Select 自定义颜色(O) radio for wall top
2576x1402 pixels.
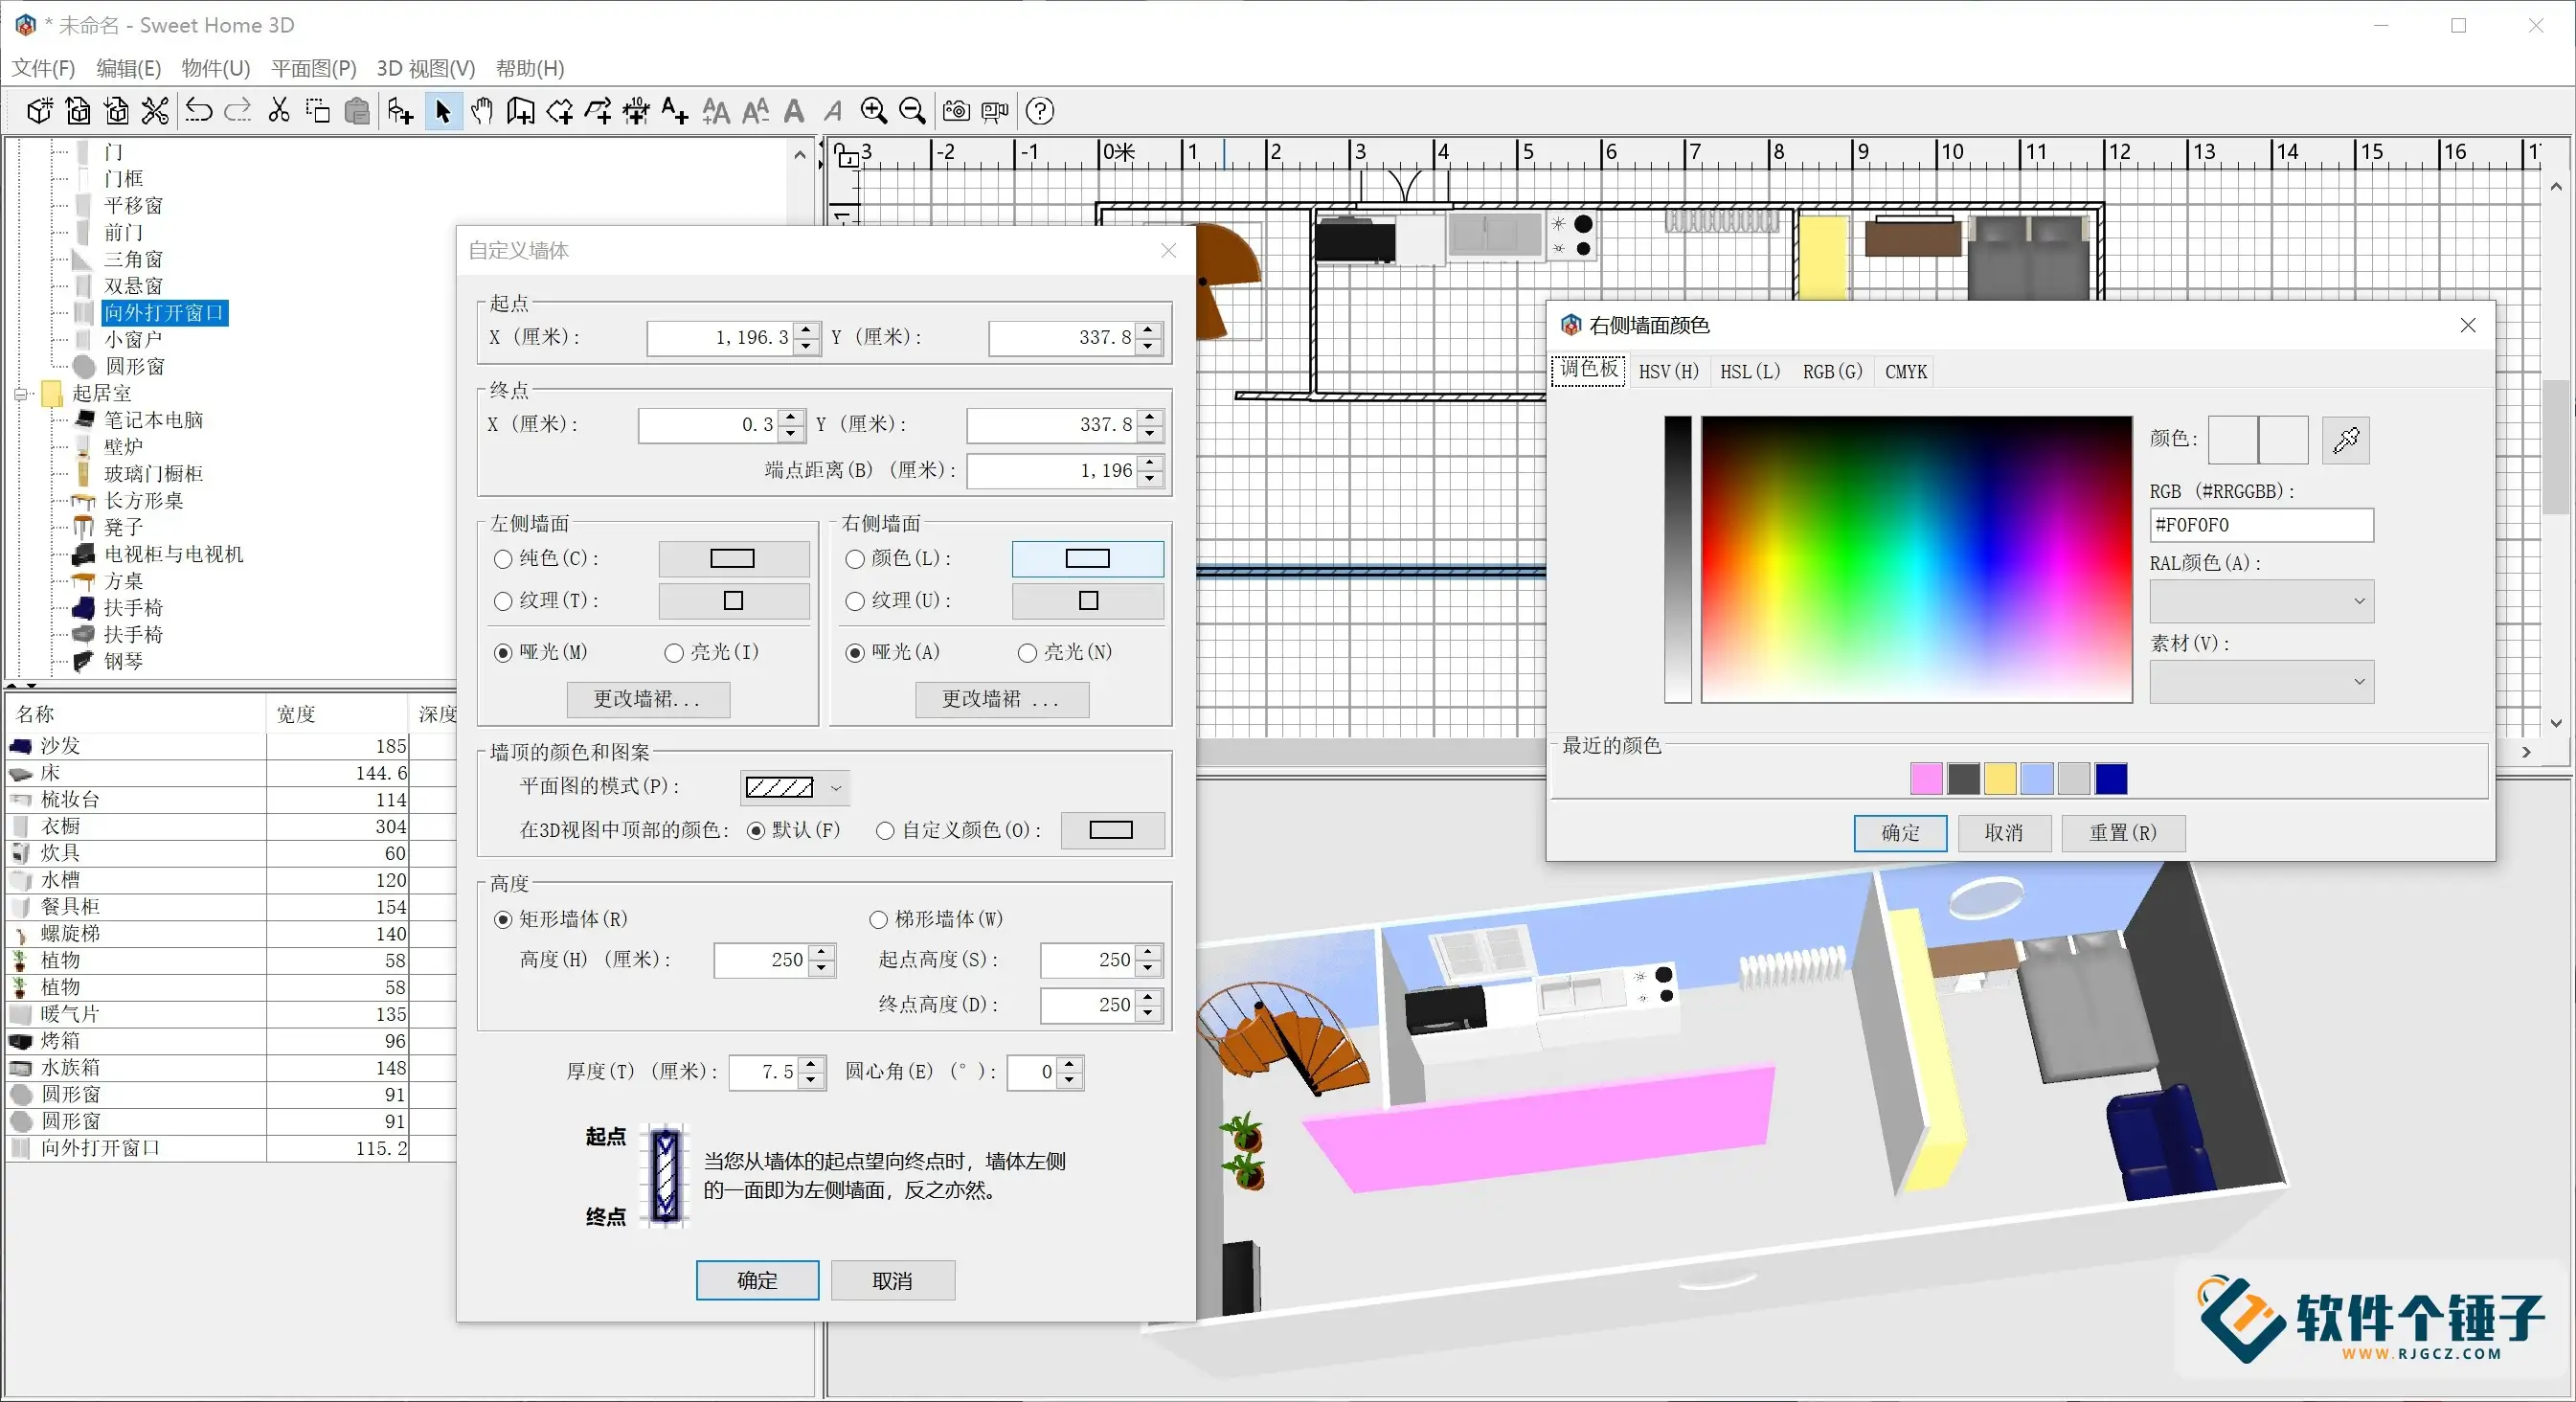pyautogui.click(x=885, y=831)
